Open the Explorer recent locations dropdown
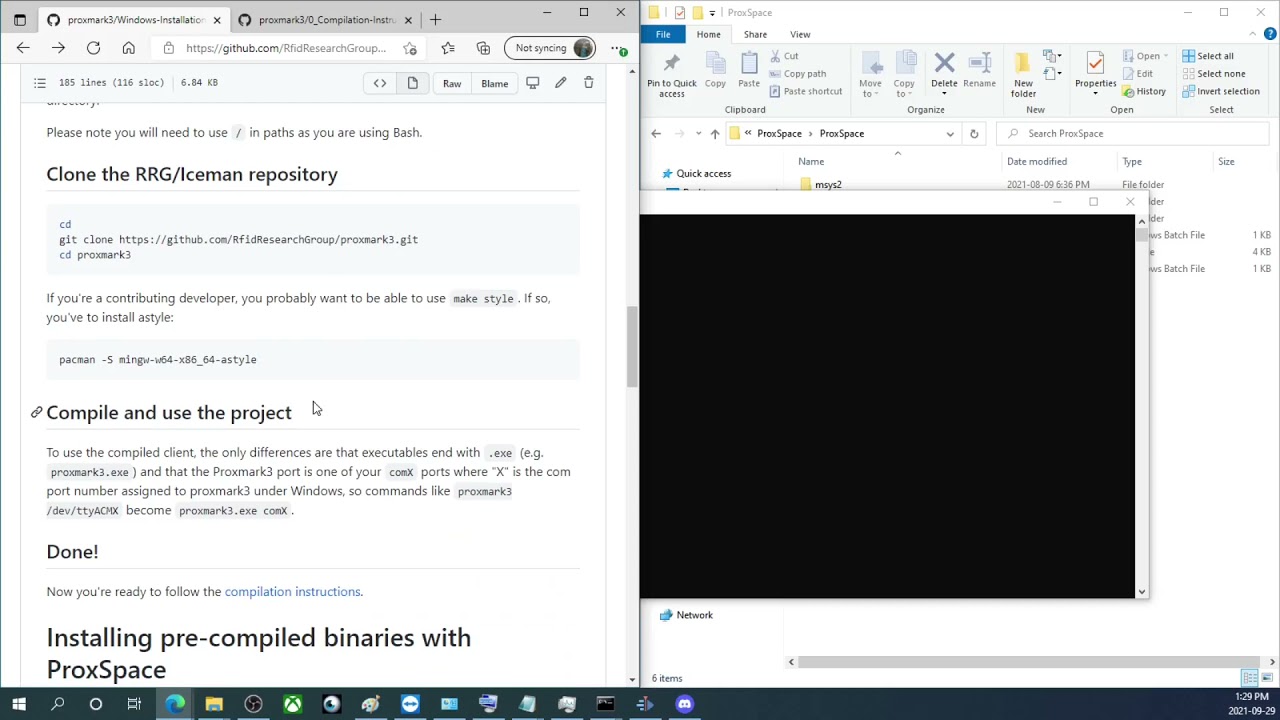1280x720 pixels. 697,133
